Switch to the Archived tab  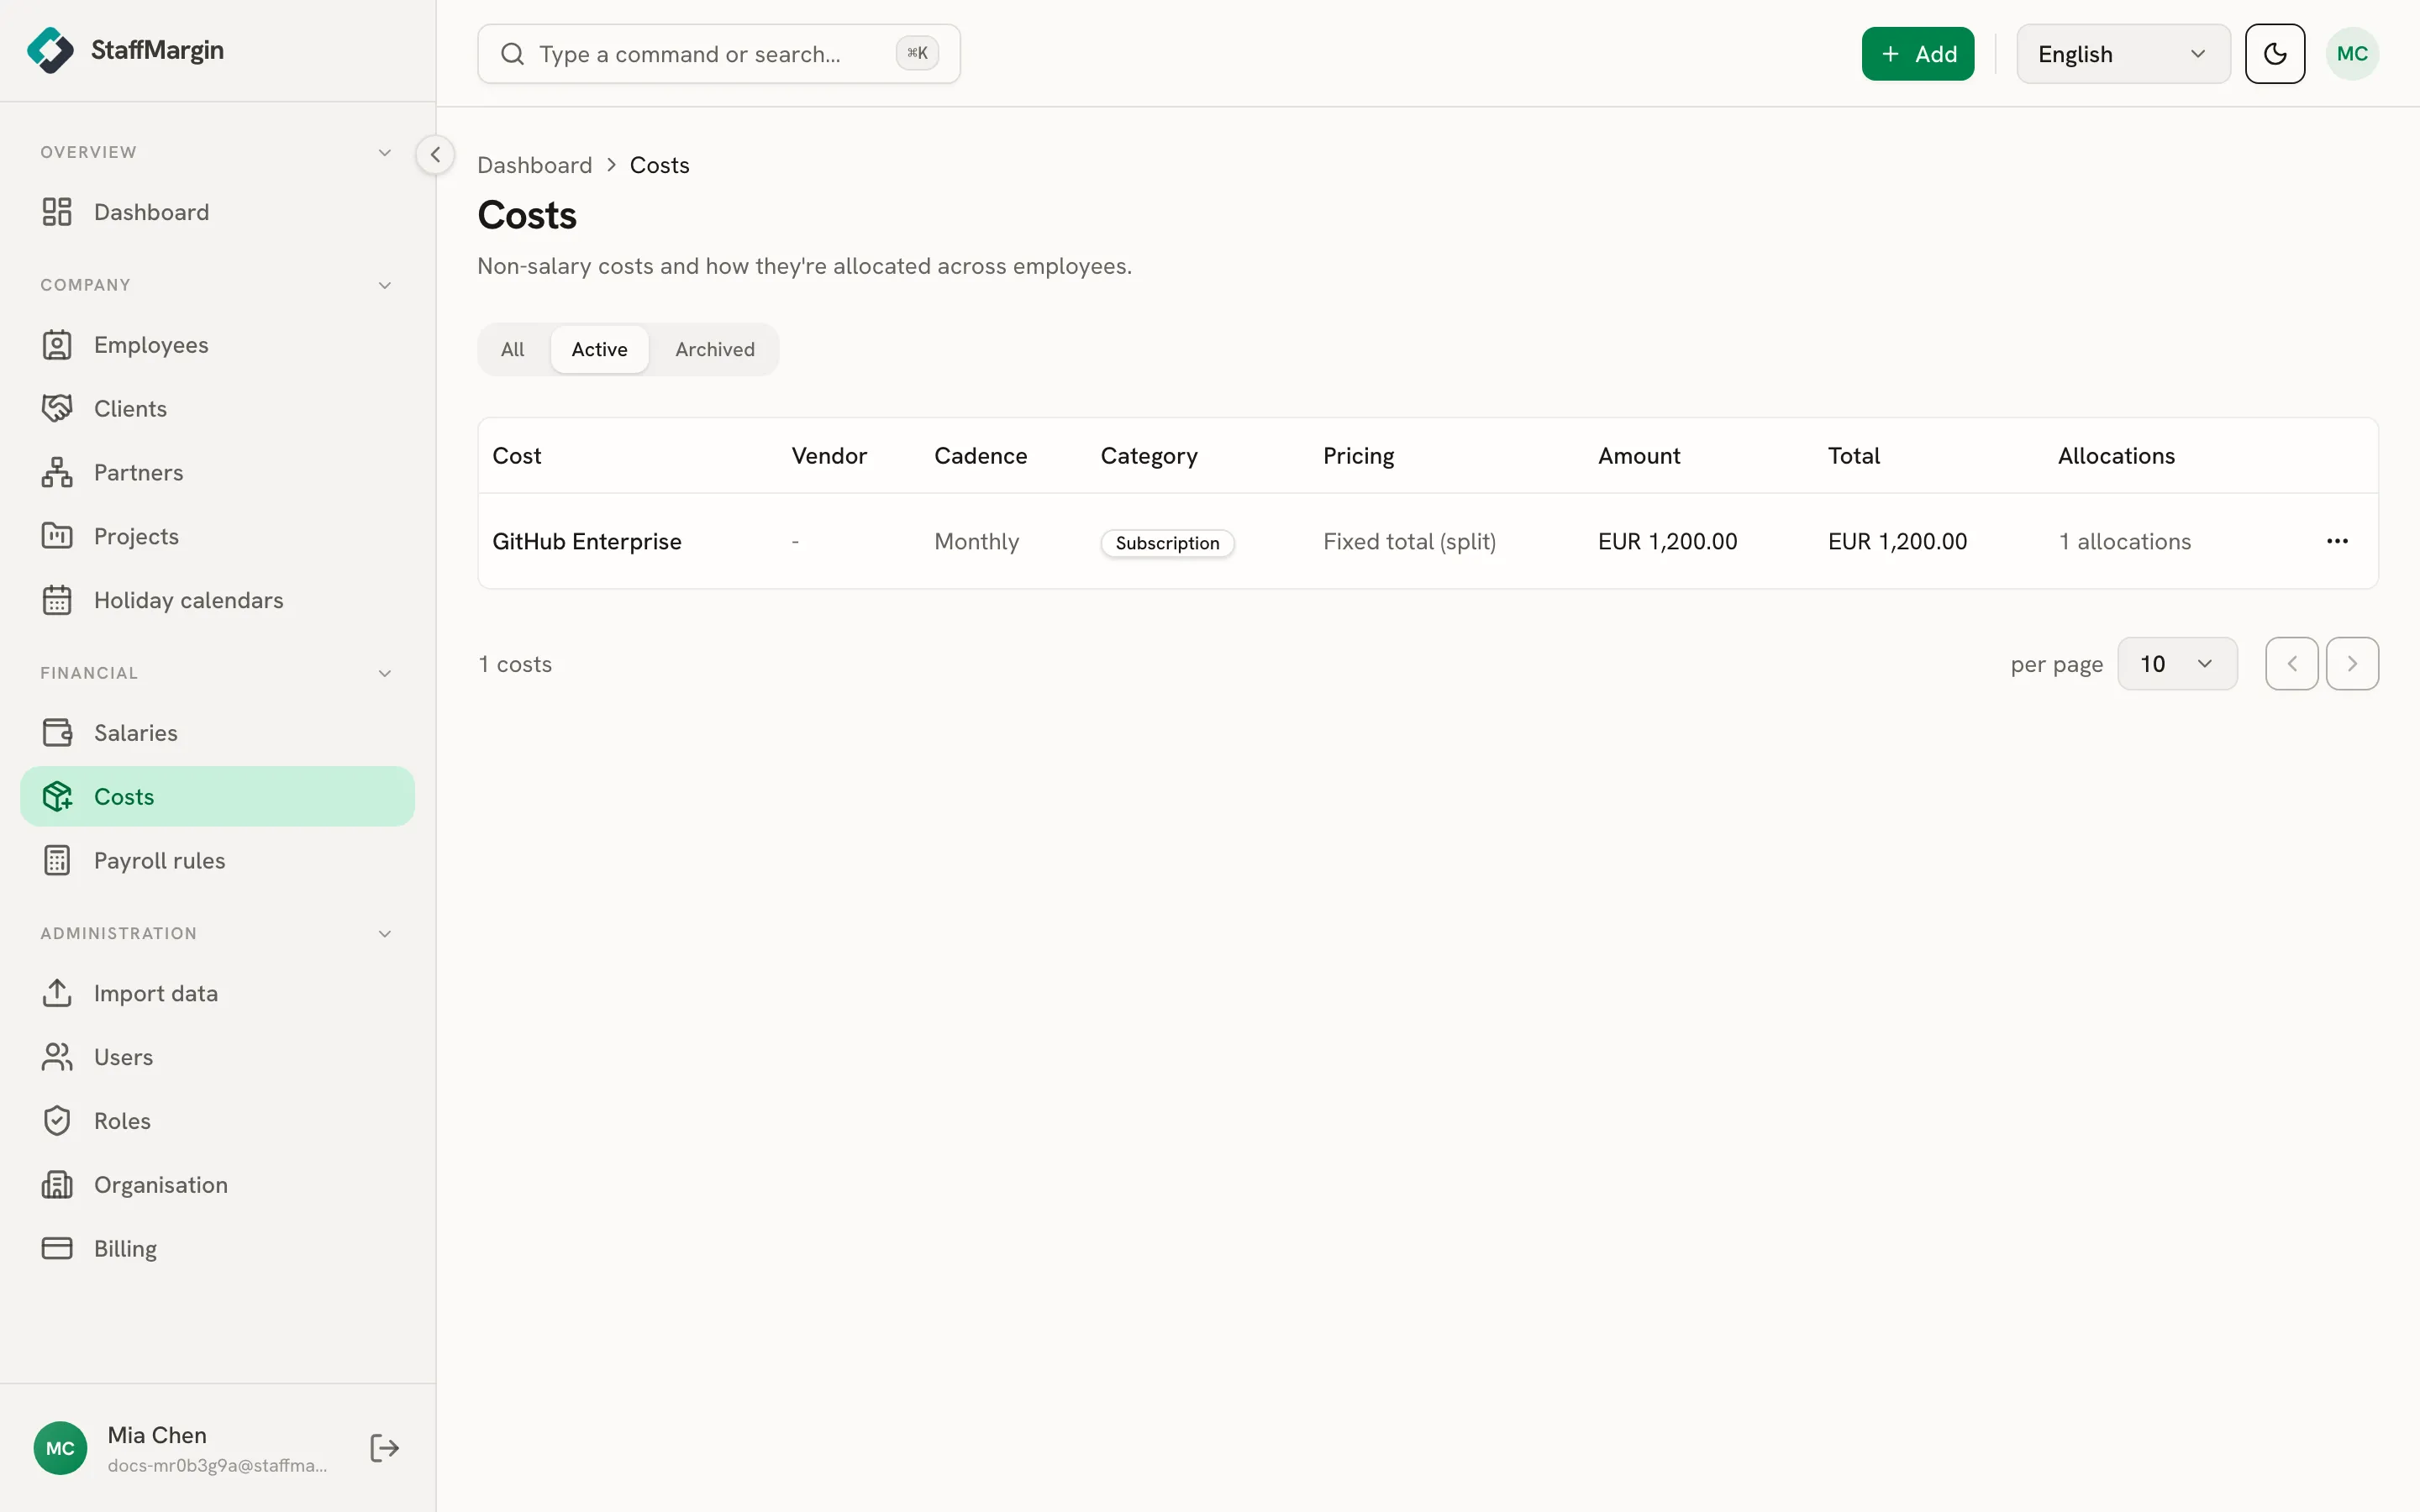714,349
